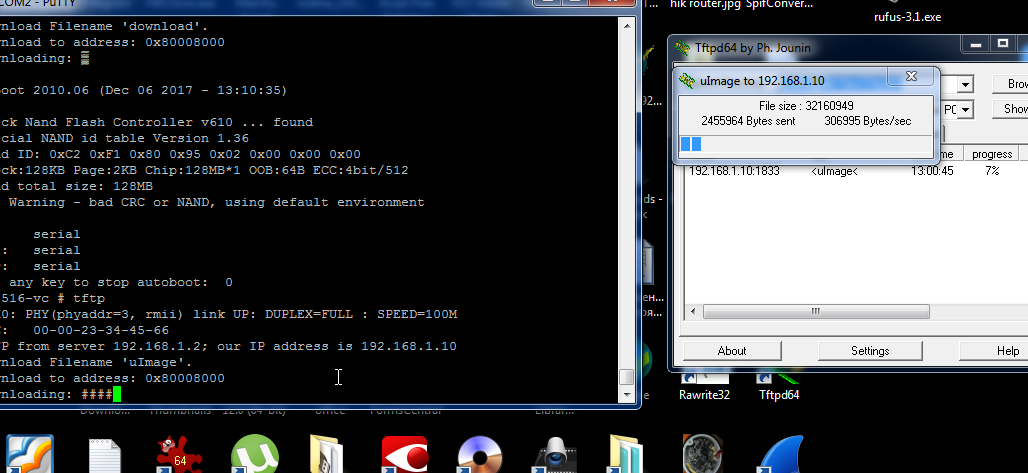Image resolution: width=1028 pixels, height=473 pixels.
Task: Close the uImage transfer dialog
Action: coord(910,77)
